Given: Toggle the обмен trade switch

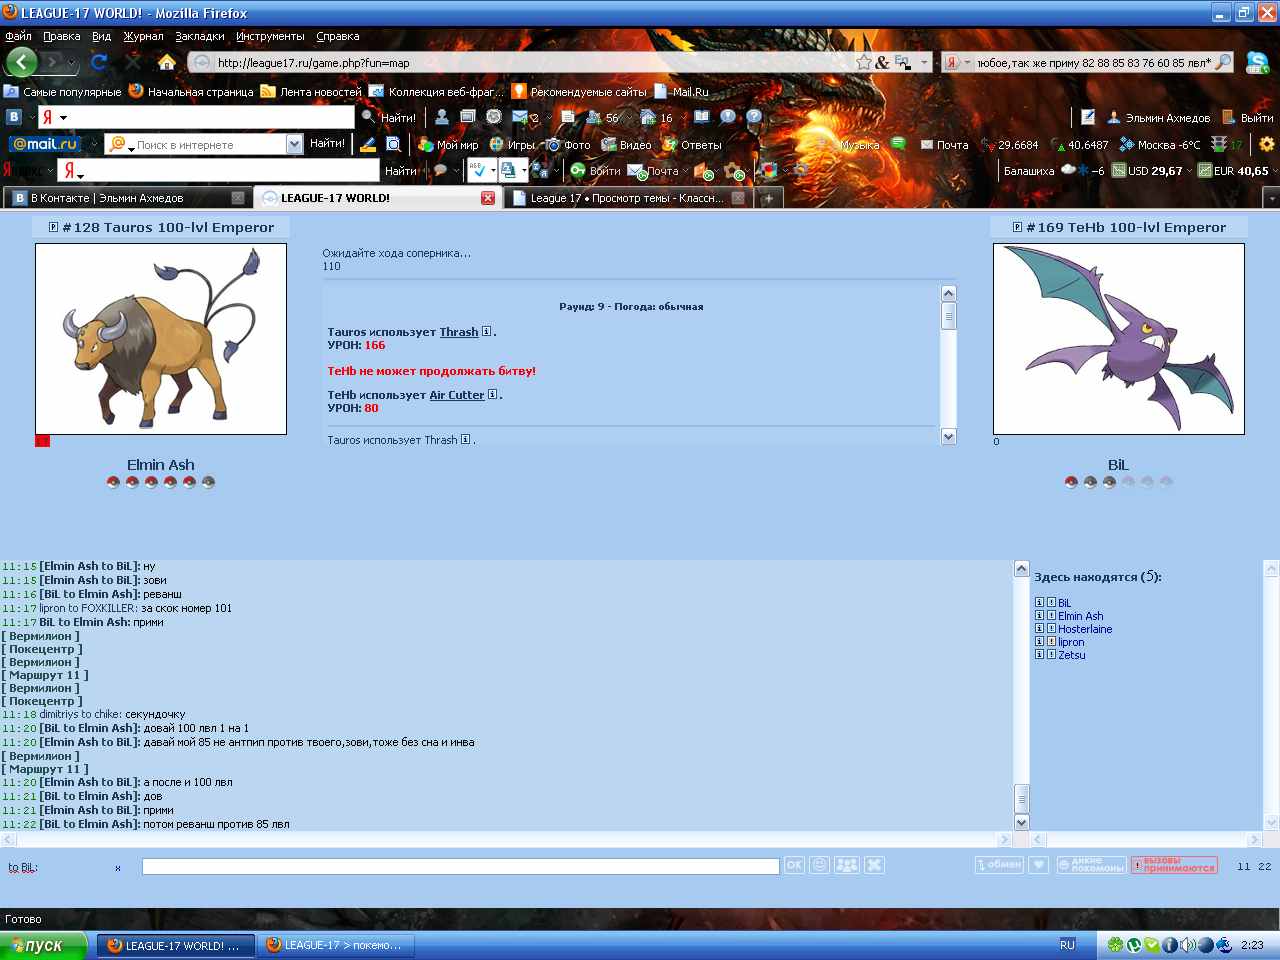Looking at the screenshot, I should (x=999, y=865).
